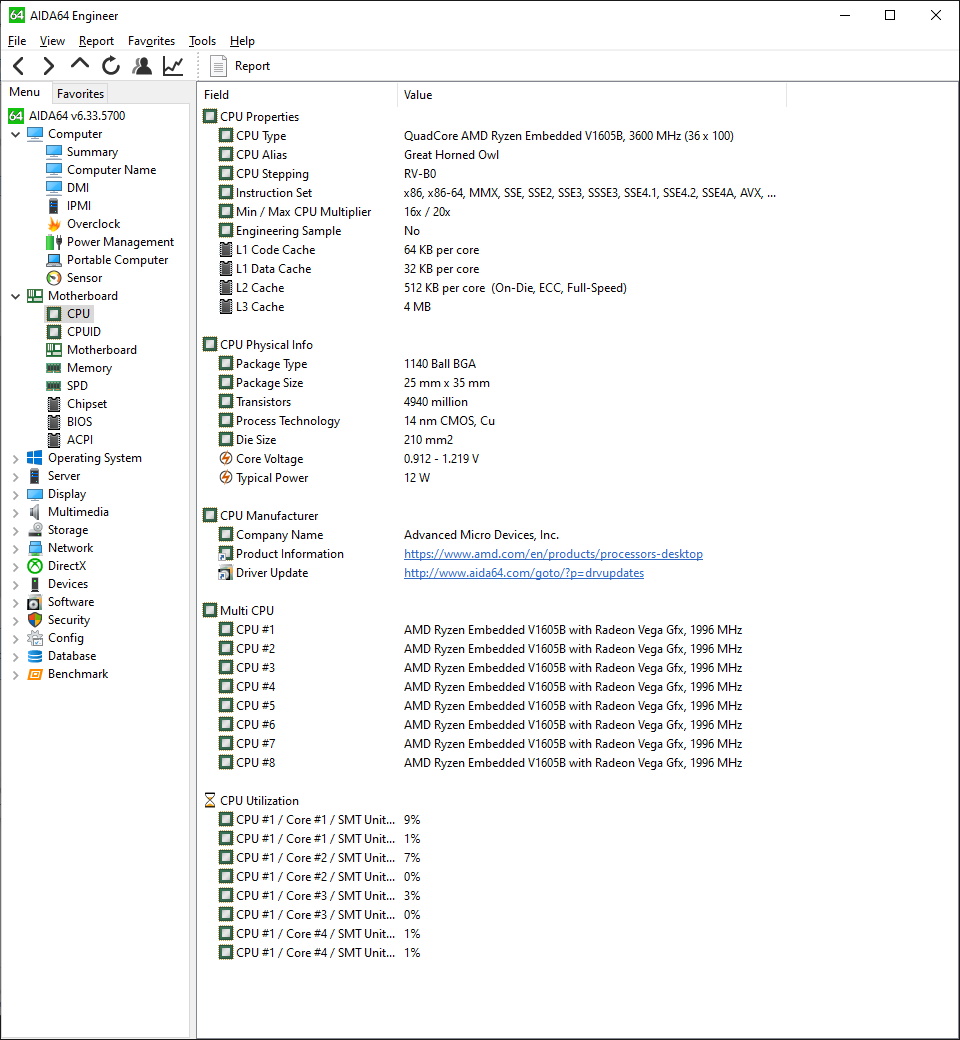Expand the Display node

pos(15,494)
